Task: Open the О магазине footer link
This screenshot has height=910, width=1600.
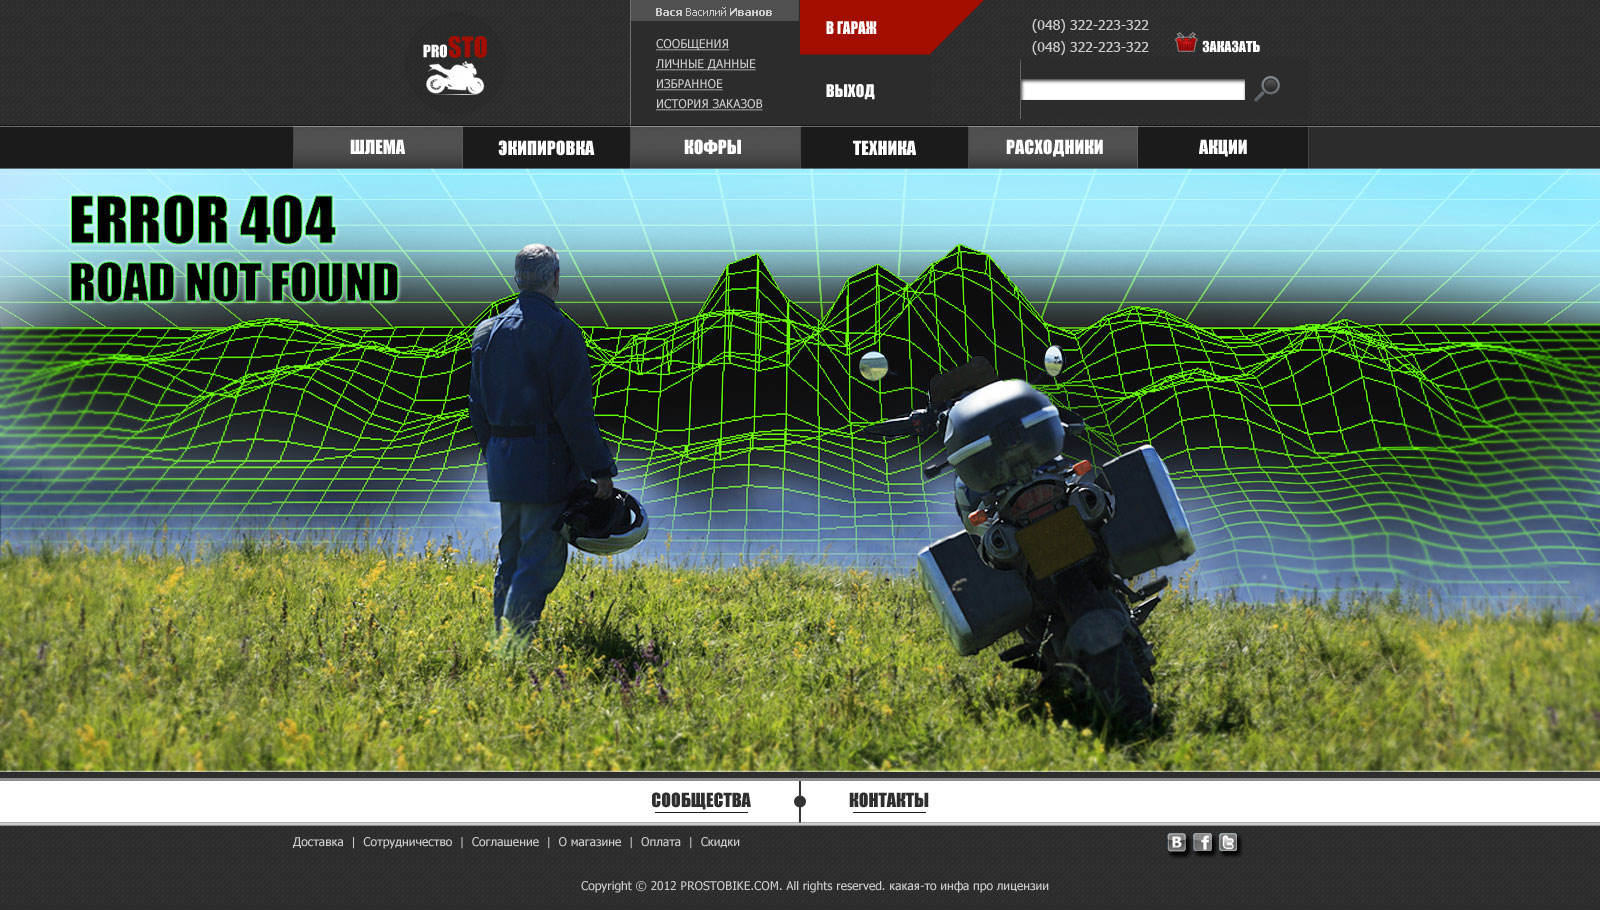Action: pyautogui.click(x=590, y=842)
